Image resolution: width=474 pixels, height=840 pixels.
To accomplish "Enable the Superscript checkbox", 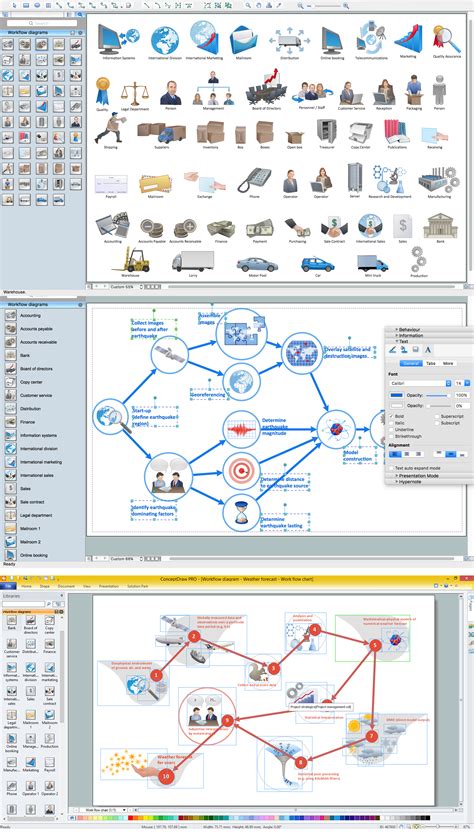I will tap(437, 416).
